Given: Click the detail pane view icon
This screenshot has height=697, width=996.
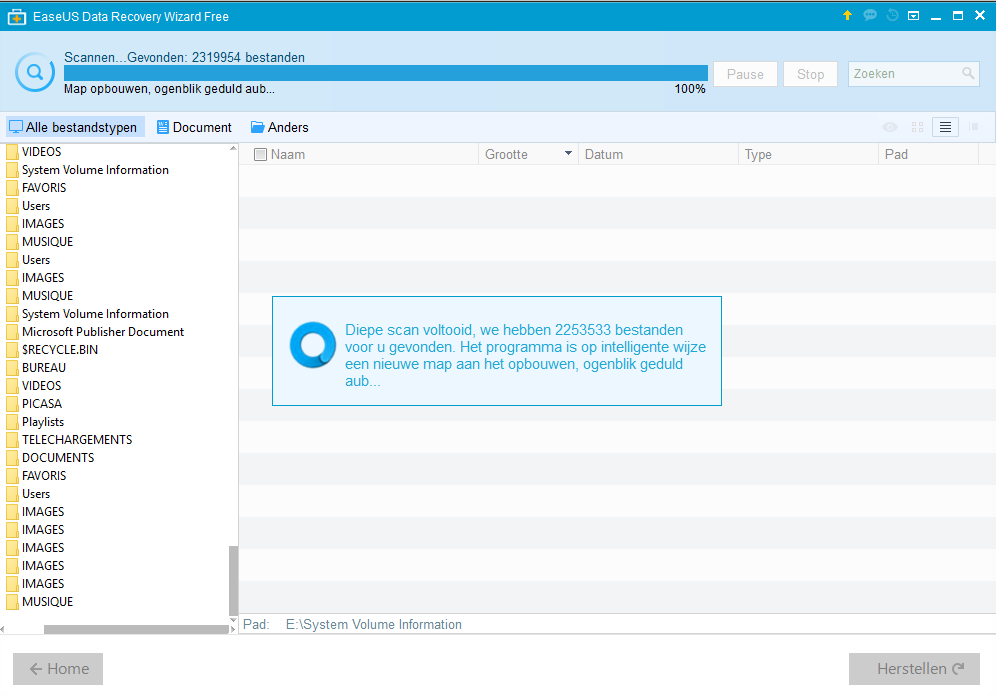Looking at the screenshot, I should (973, 127).
